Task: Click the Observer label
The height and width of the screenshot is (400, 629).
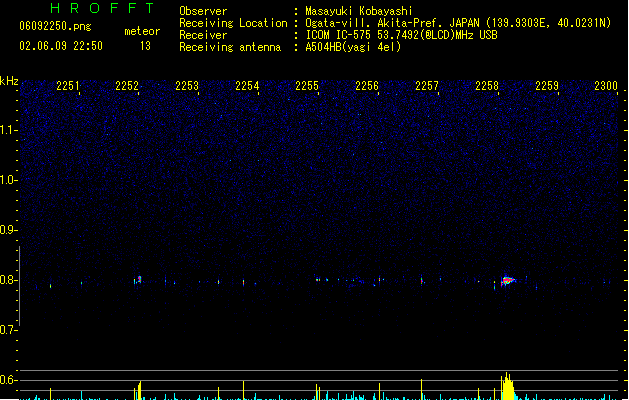Action: point(203,11)
